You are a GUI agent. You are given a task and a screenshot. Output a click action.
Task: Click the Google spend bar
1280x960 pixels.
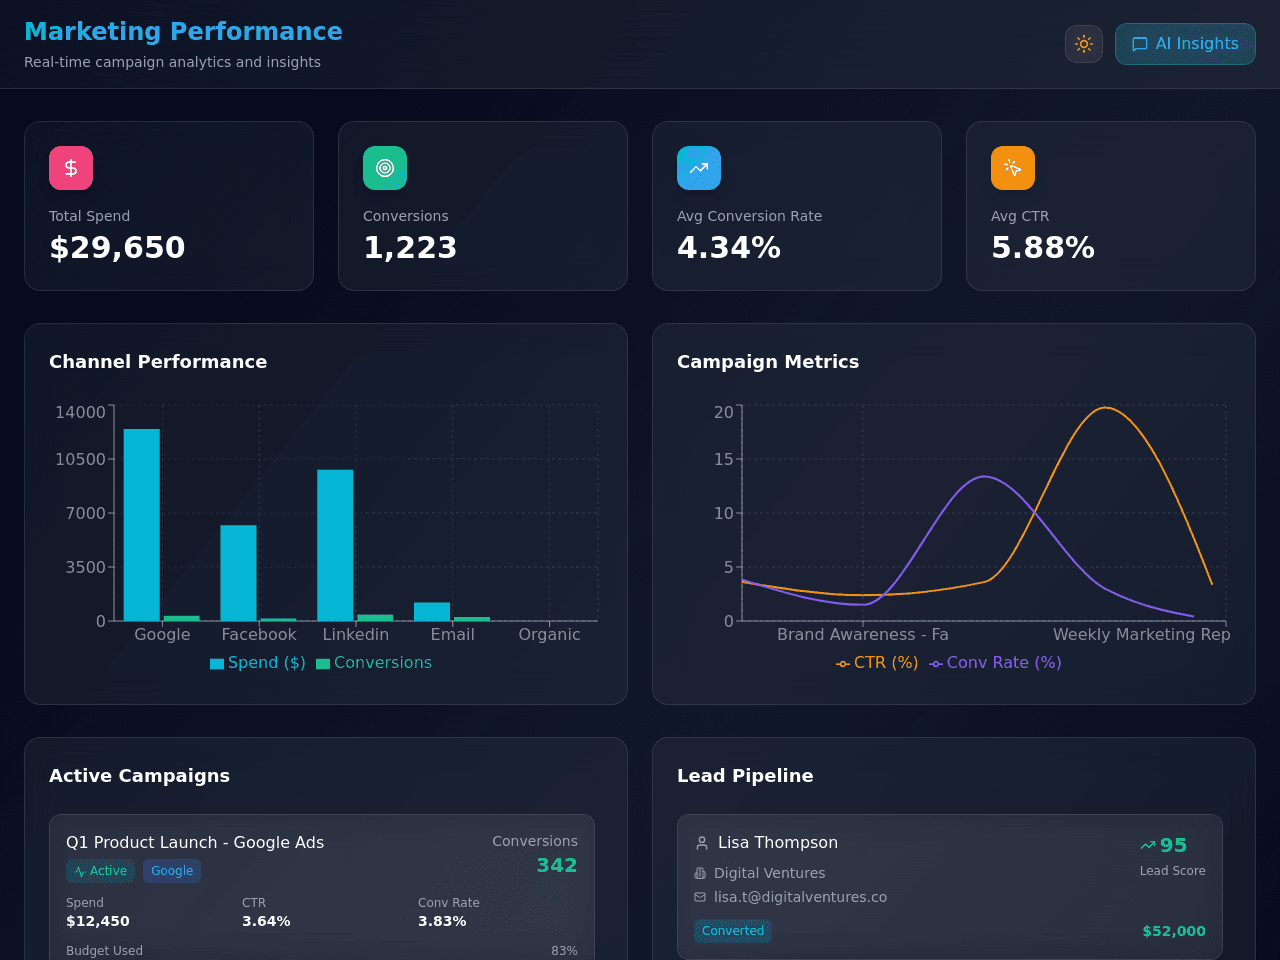pos(142,525)
